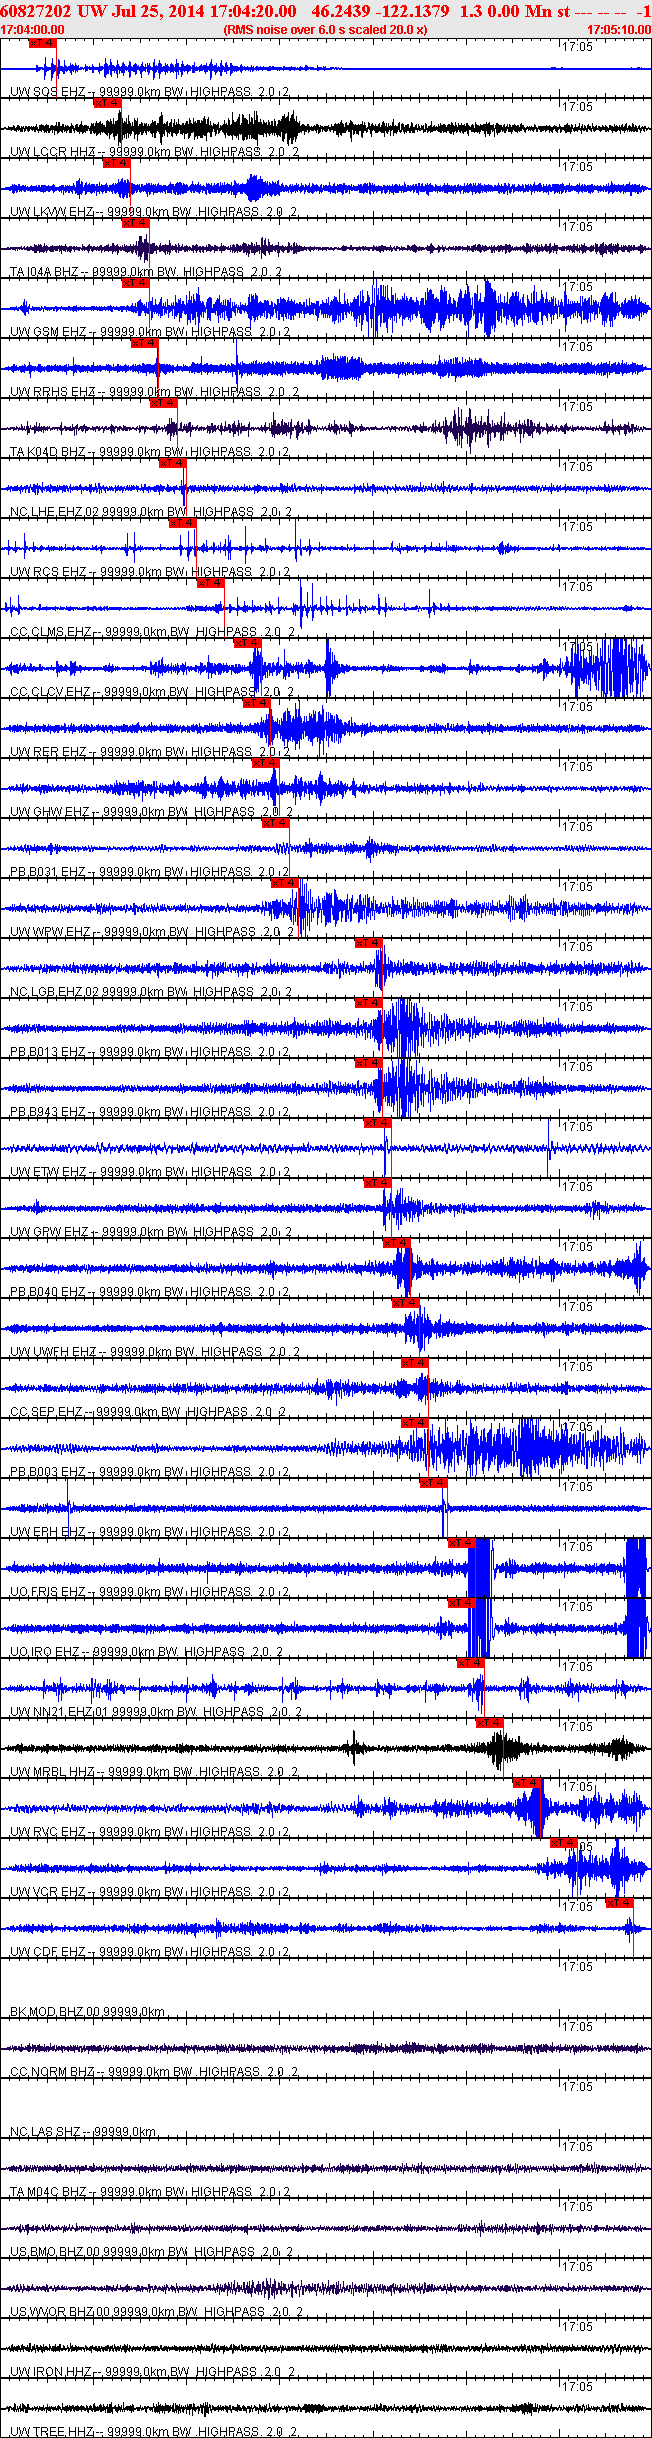Screen dimensions: 652x2438
Task: Click the origin time Jul 25, 2014 17:04:20.00
Action: coord(204,11)
